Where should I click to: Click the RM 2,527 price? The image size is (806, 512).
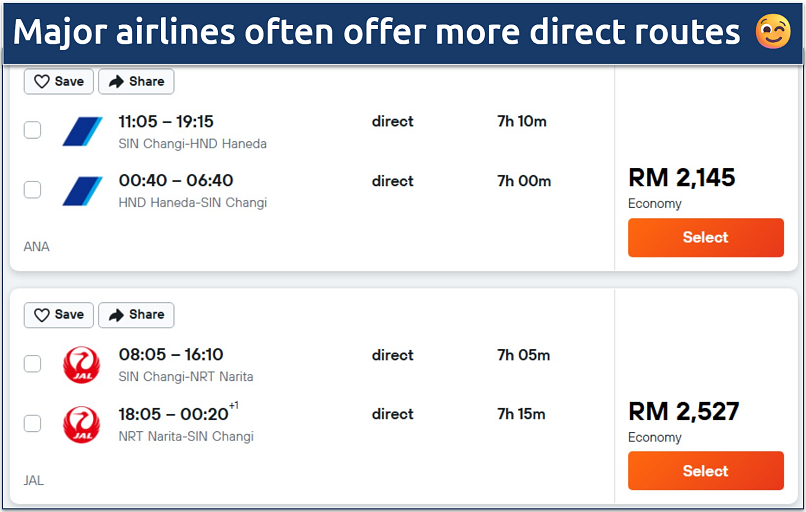pyautogui.click(x=683, y=411)
